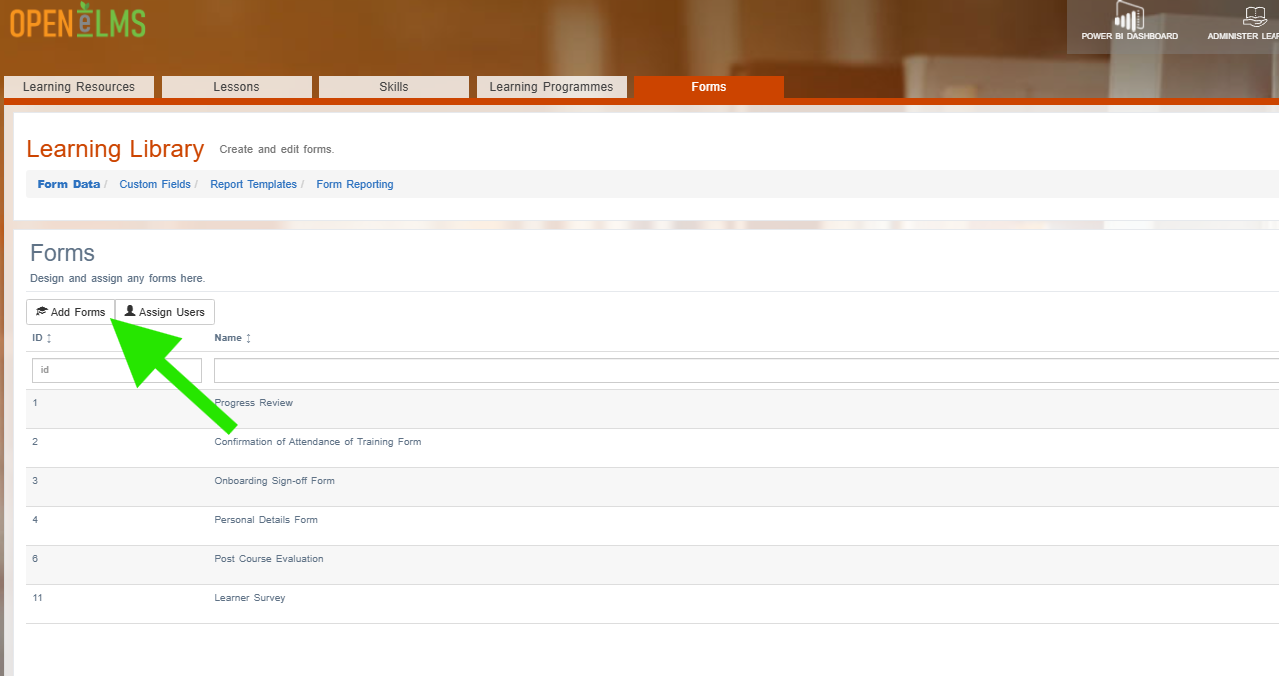
Task: Select the Forms tab
Action: 709,87
